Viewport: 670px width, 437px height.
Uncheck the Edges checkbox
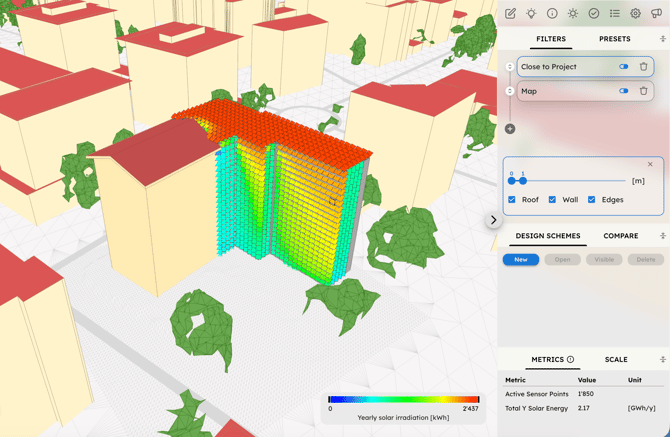[x=592, y=200]
